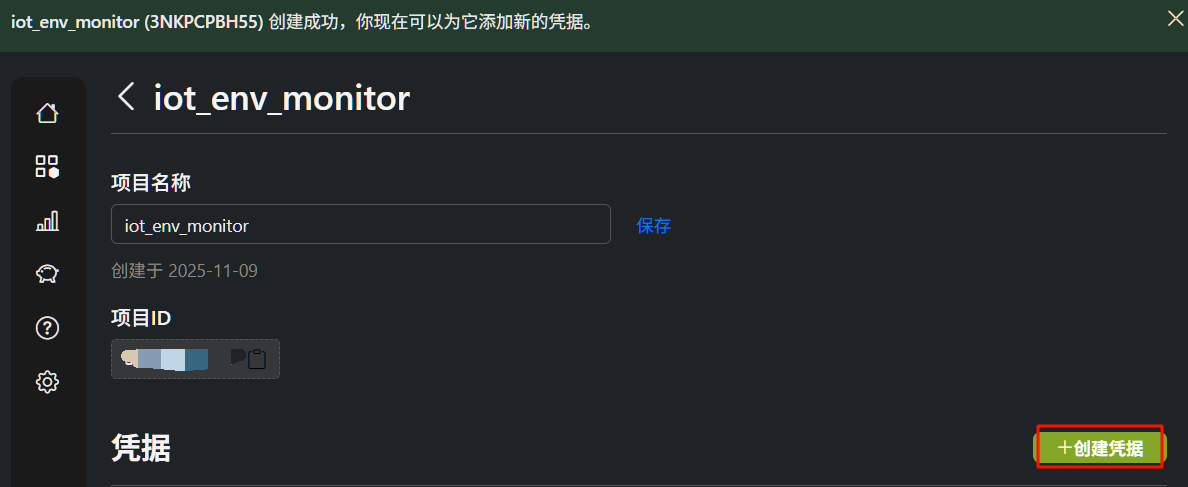Click the 项目ID label
The image size is (1188, 487).
click(141, 318)
